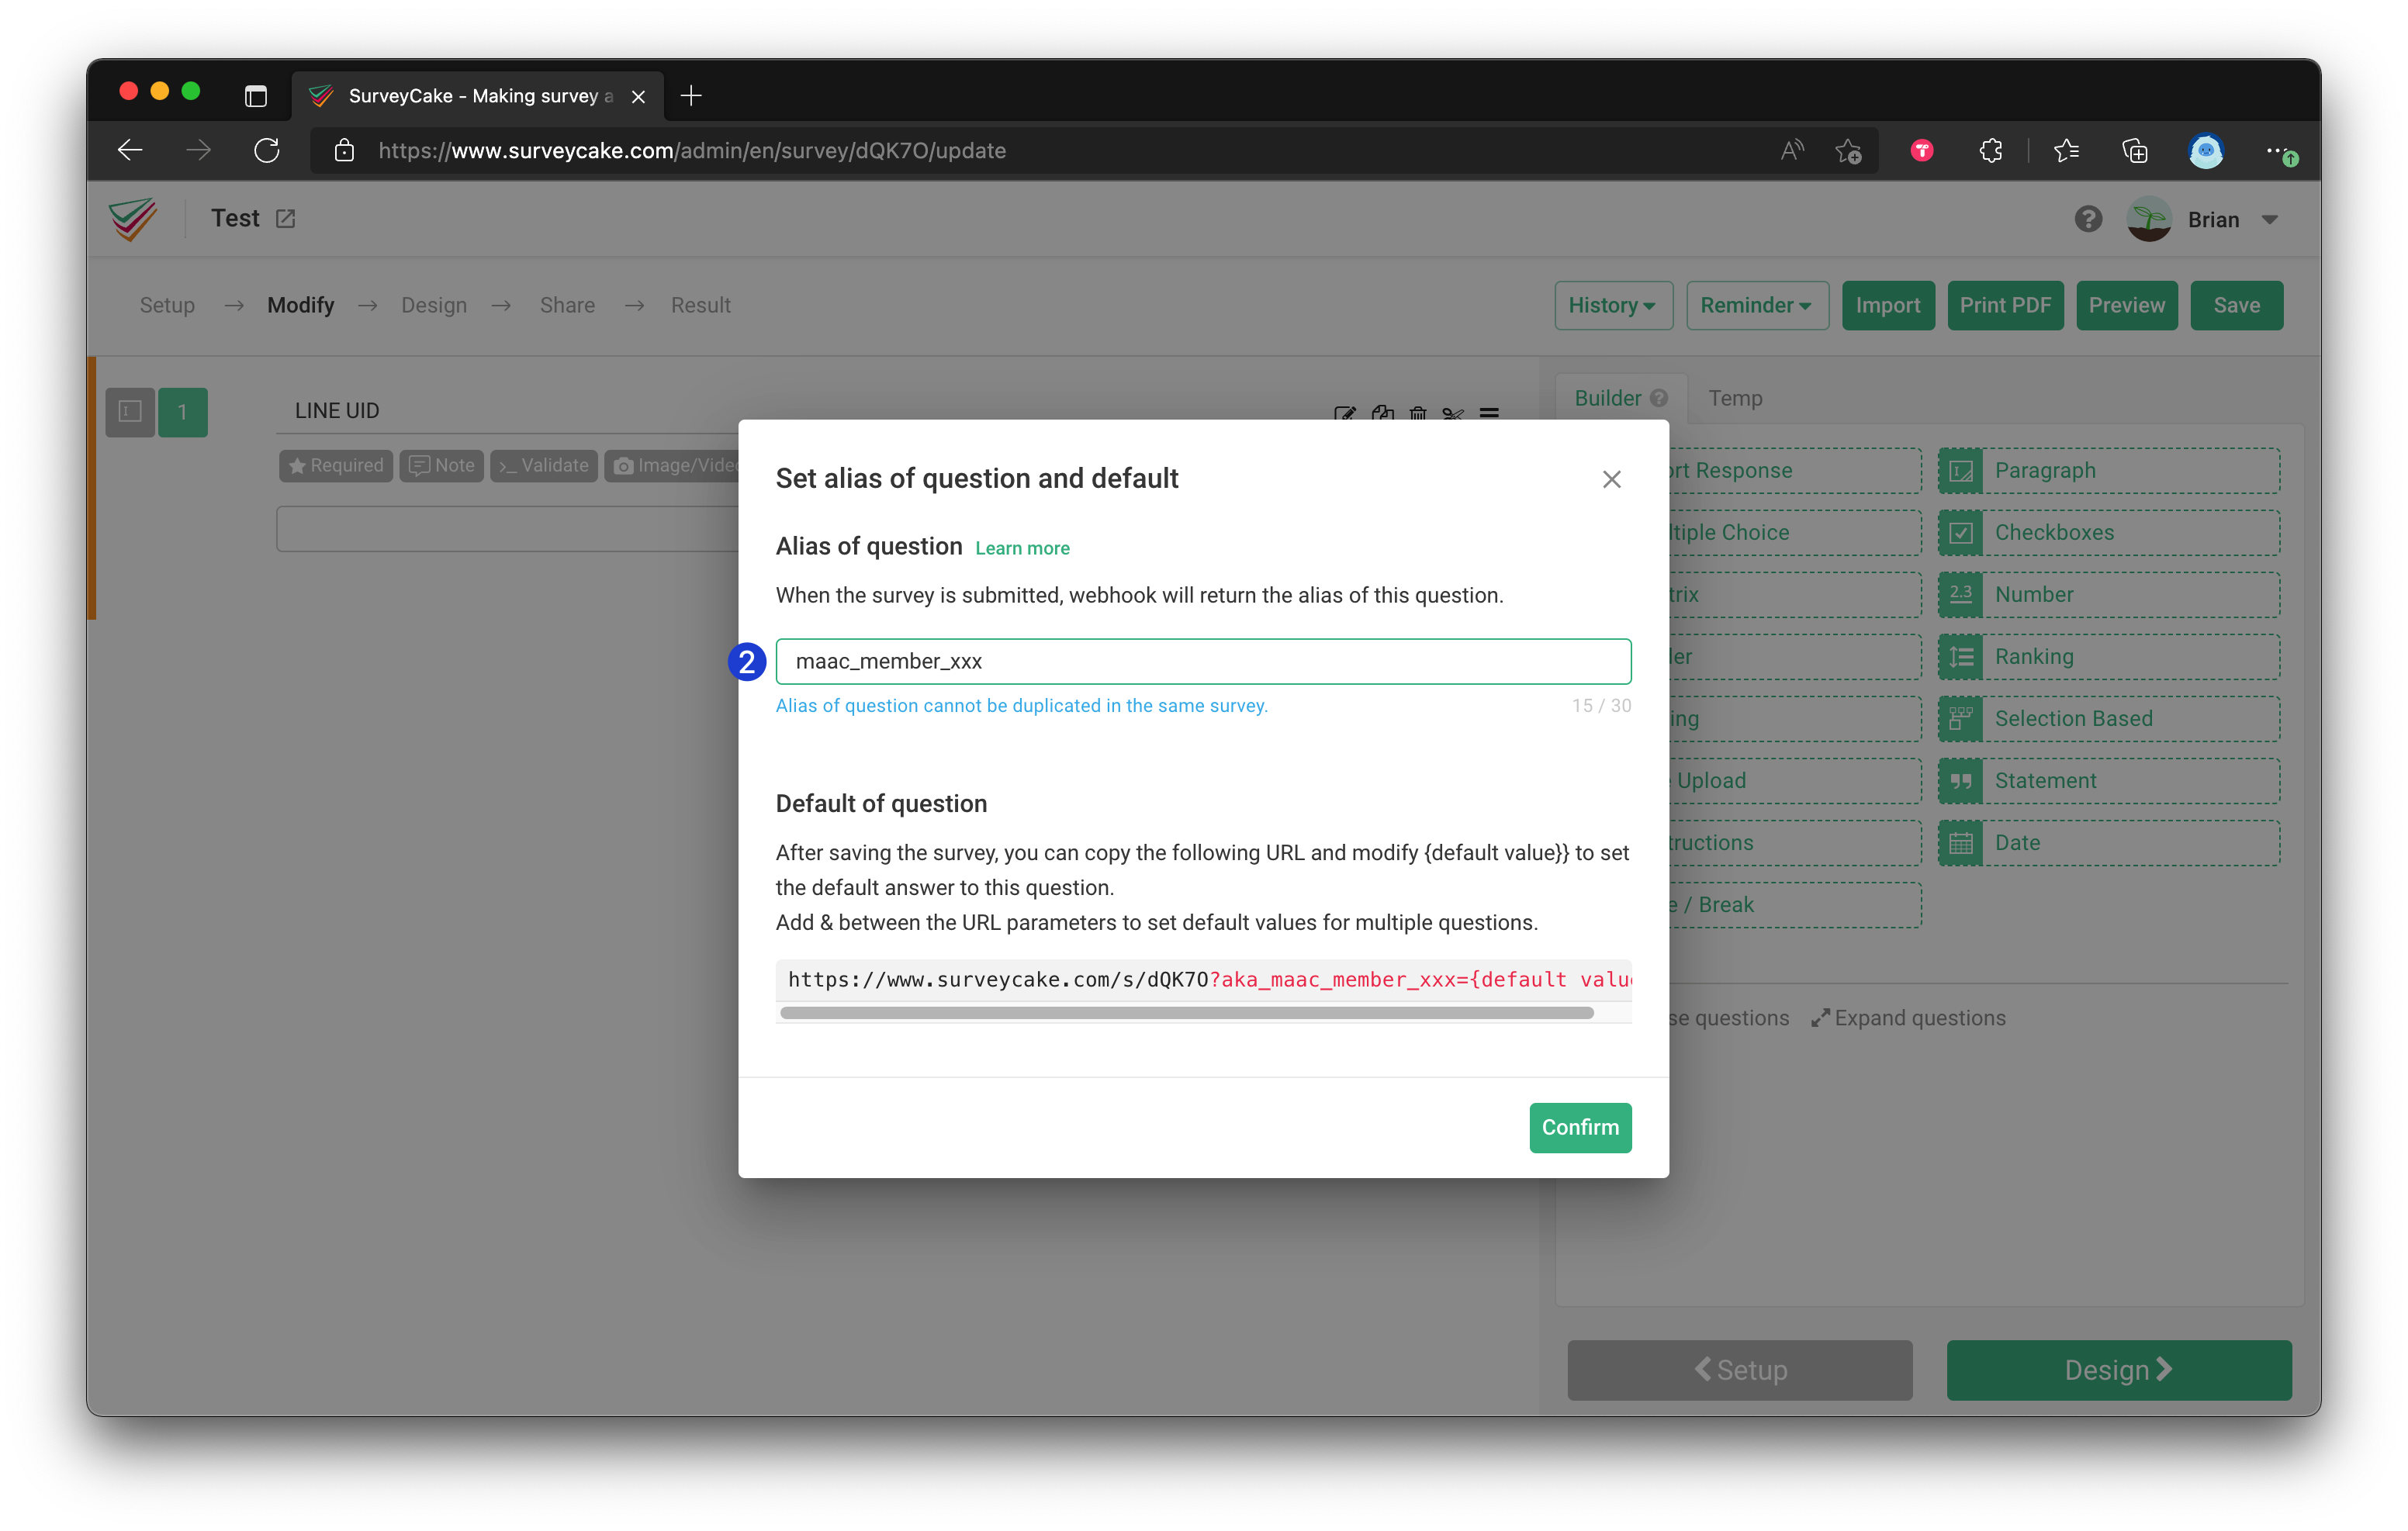This screenshot has width=2408, height=1531.
Task: Open the Learn more link about aliases
Action: tap(1022, 548)
